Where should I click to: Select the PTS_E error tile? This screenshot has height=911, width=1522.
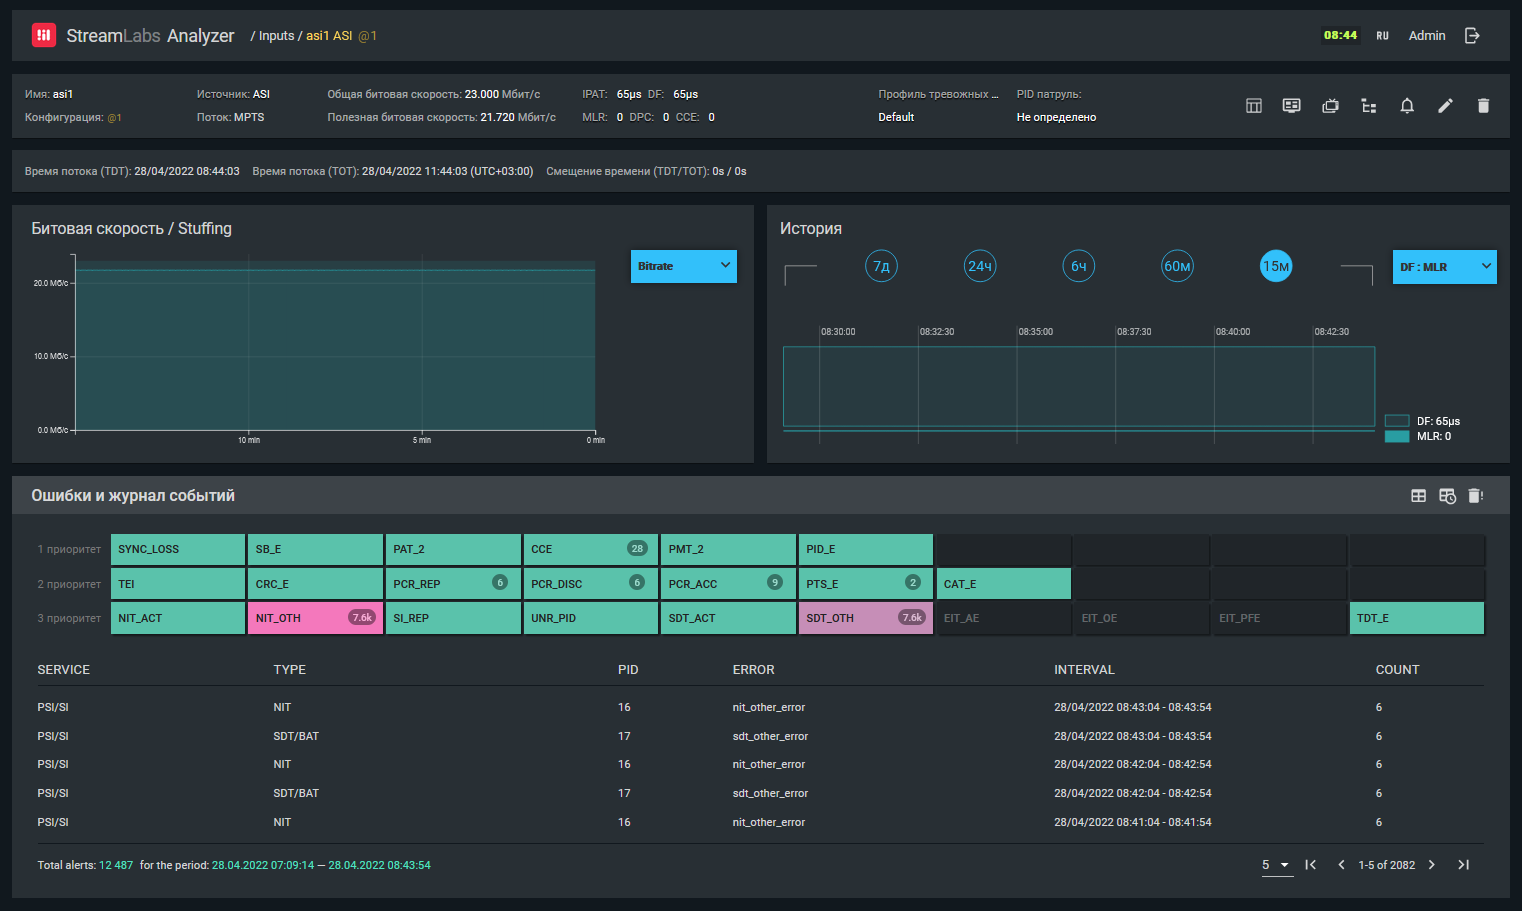pos(866,584)
